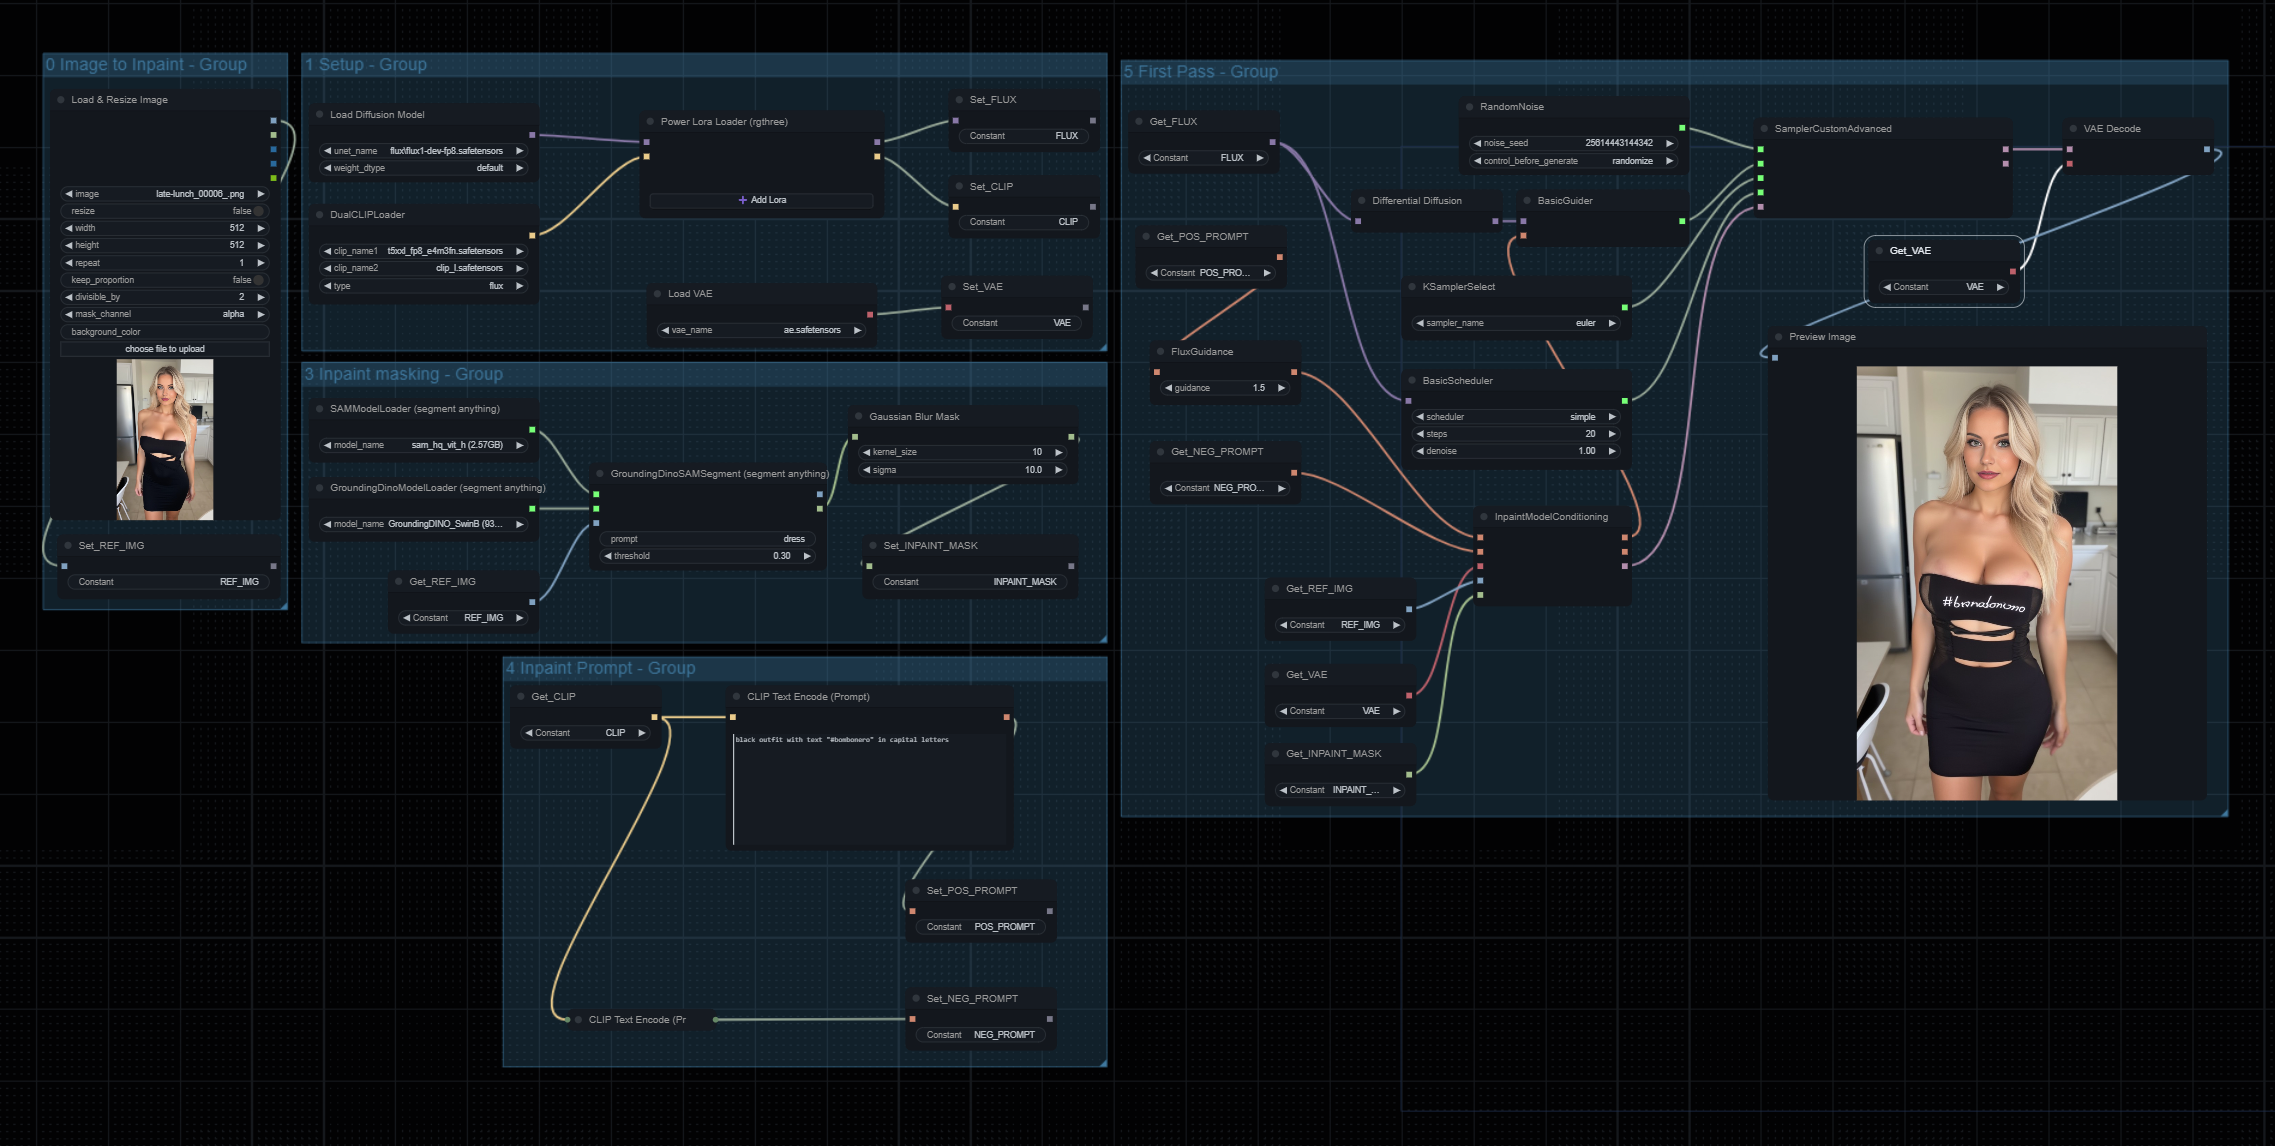The height and width of the screenshot is (1146, 2275).
Task: Click the choose file to upload button
Action: pyautogui.click(x=164, y=349)
